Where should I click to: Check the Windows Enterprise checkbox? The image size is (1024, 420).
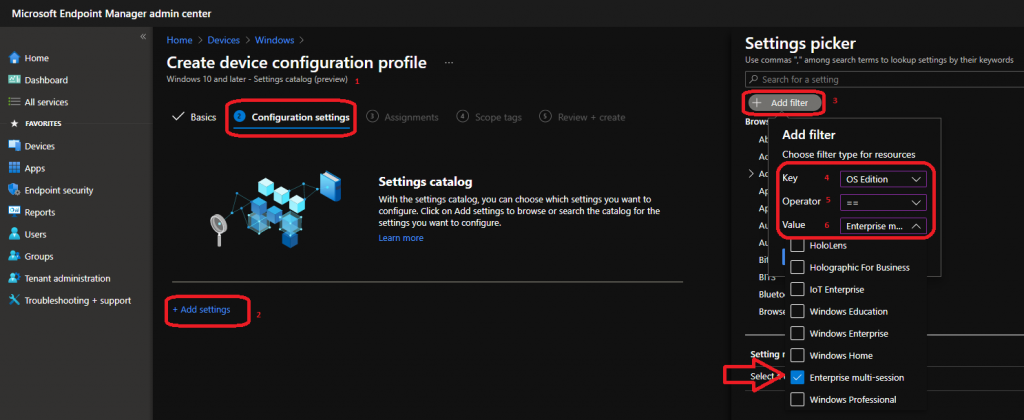click(797, 333)
